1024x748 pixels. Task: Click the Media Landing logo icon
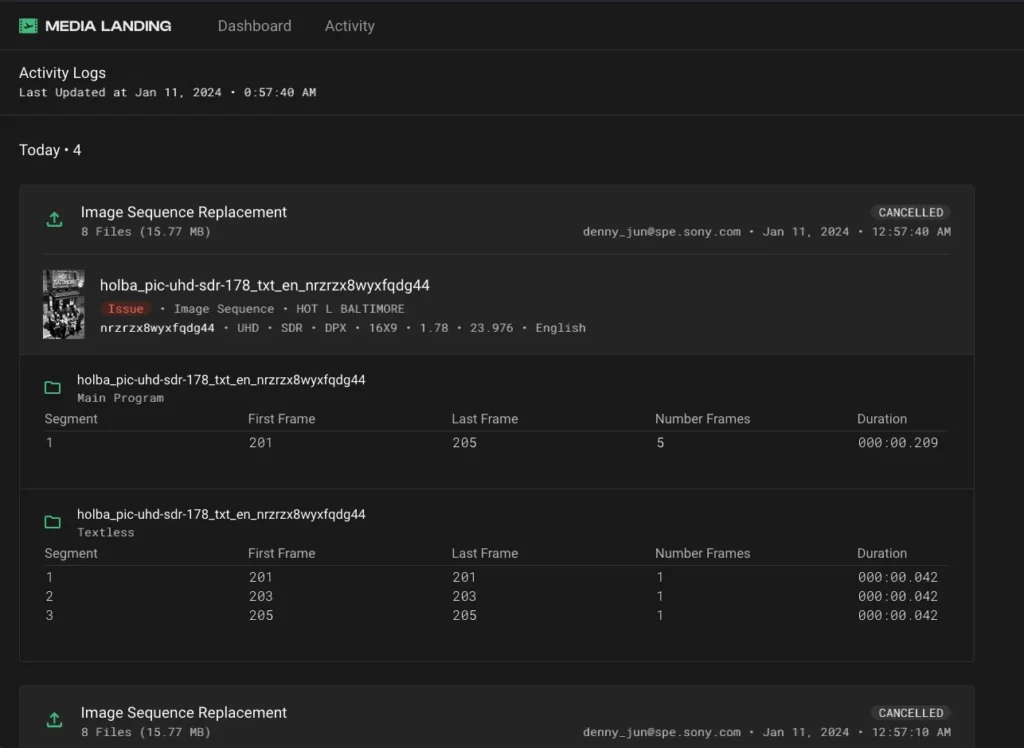[28, 26]
